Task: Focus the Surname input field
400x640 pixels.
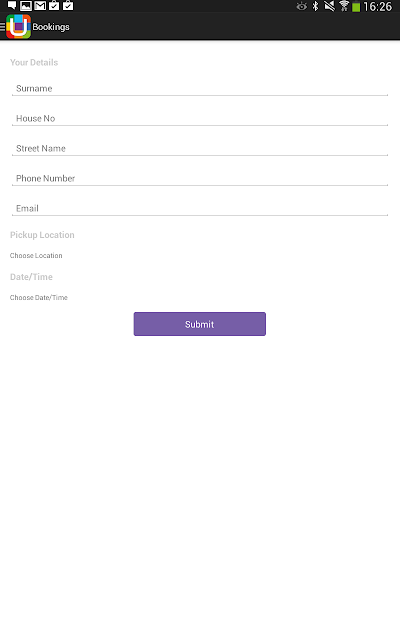Action: pyautogui.click(x=200, y=88)
